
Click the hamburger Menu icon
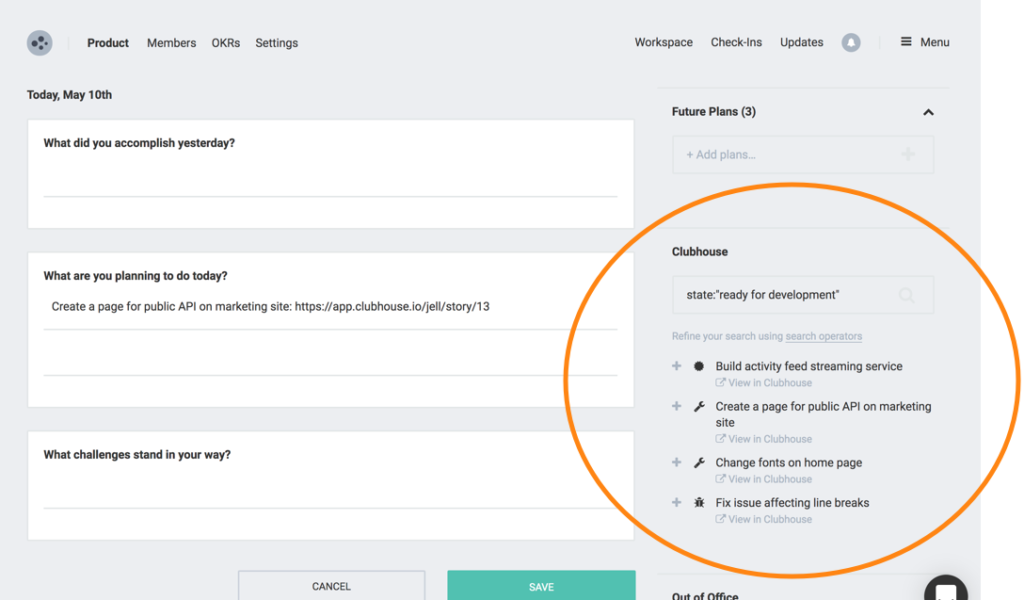coord(906,42)
